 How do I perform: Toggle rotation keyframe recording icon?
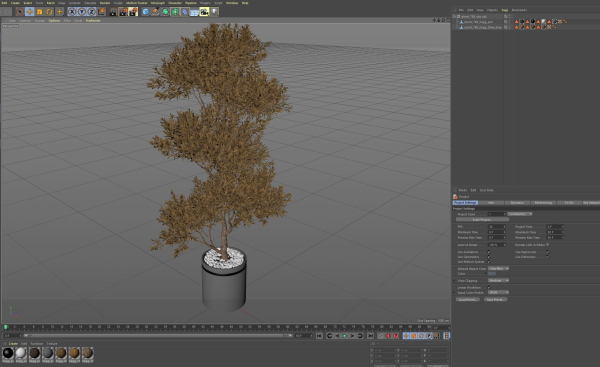point(421,336)
